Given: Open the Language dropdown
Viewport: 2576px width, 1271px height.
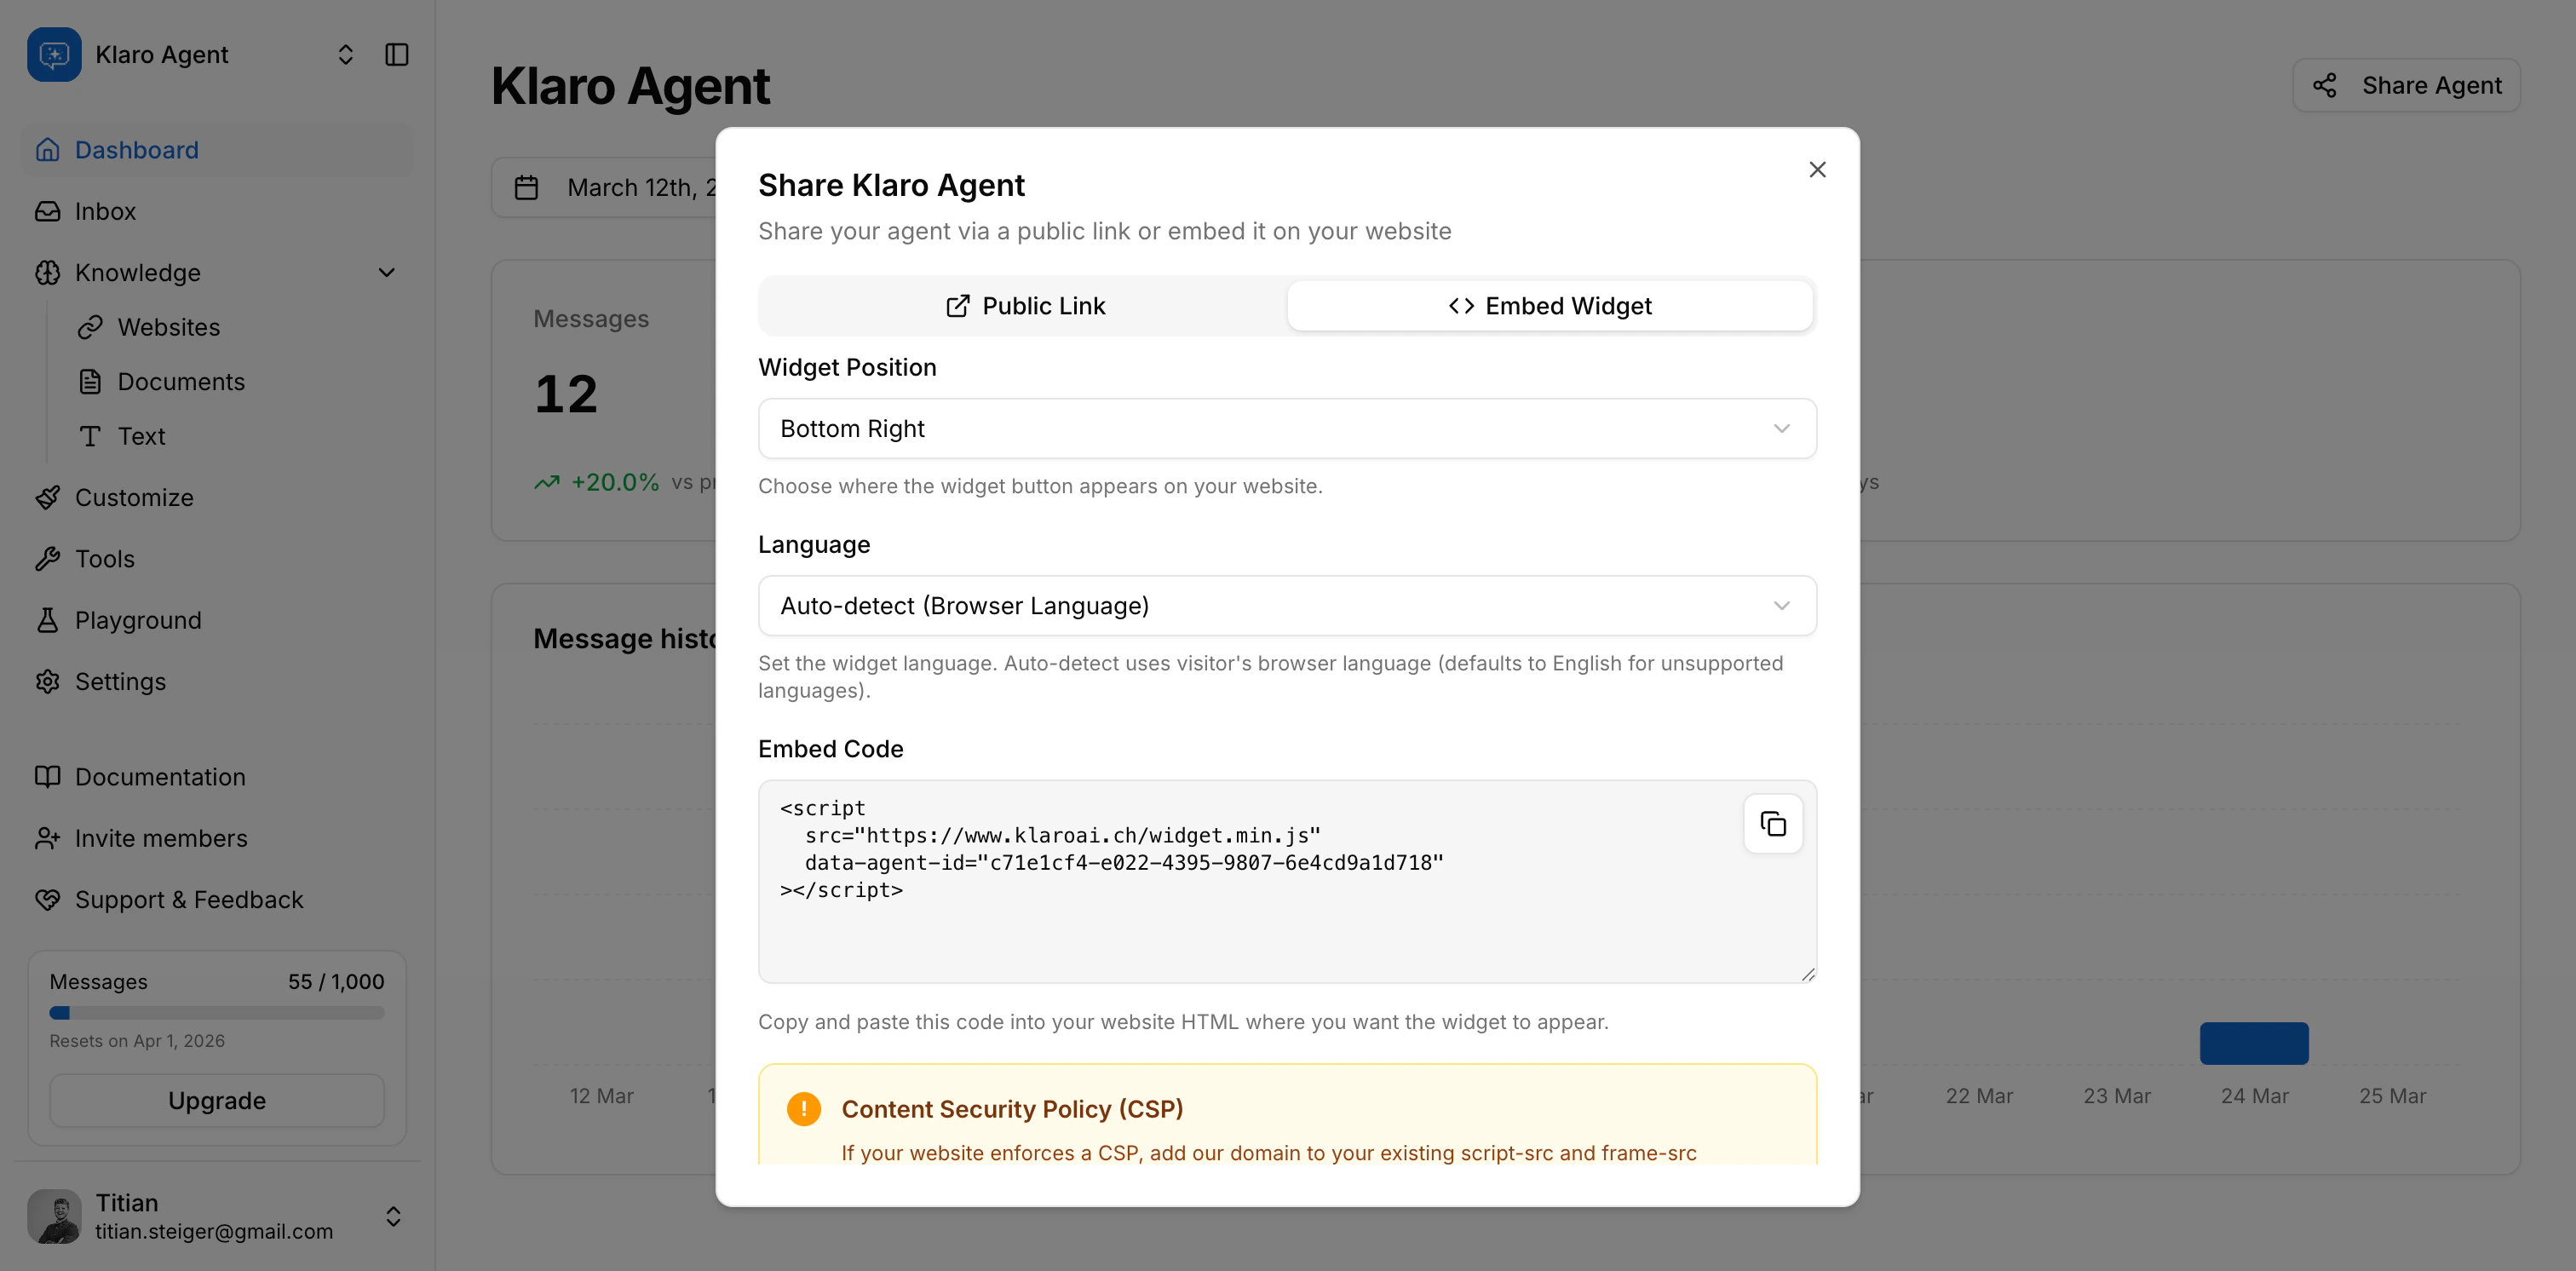Looking at the screenshot, I should coord(1286,605).
